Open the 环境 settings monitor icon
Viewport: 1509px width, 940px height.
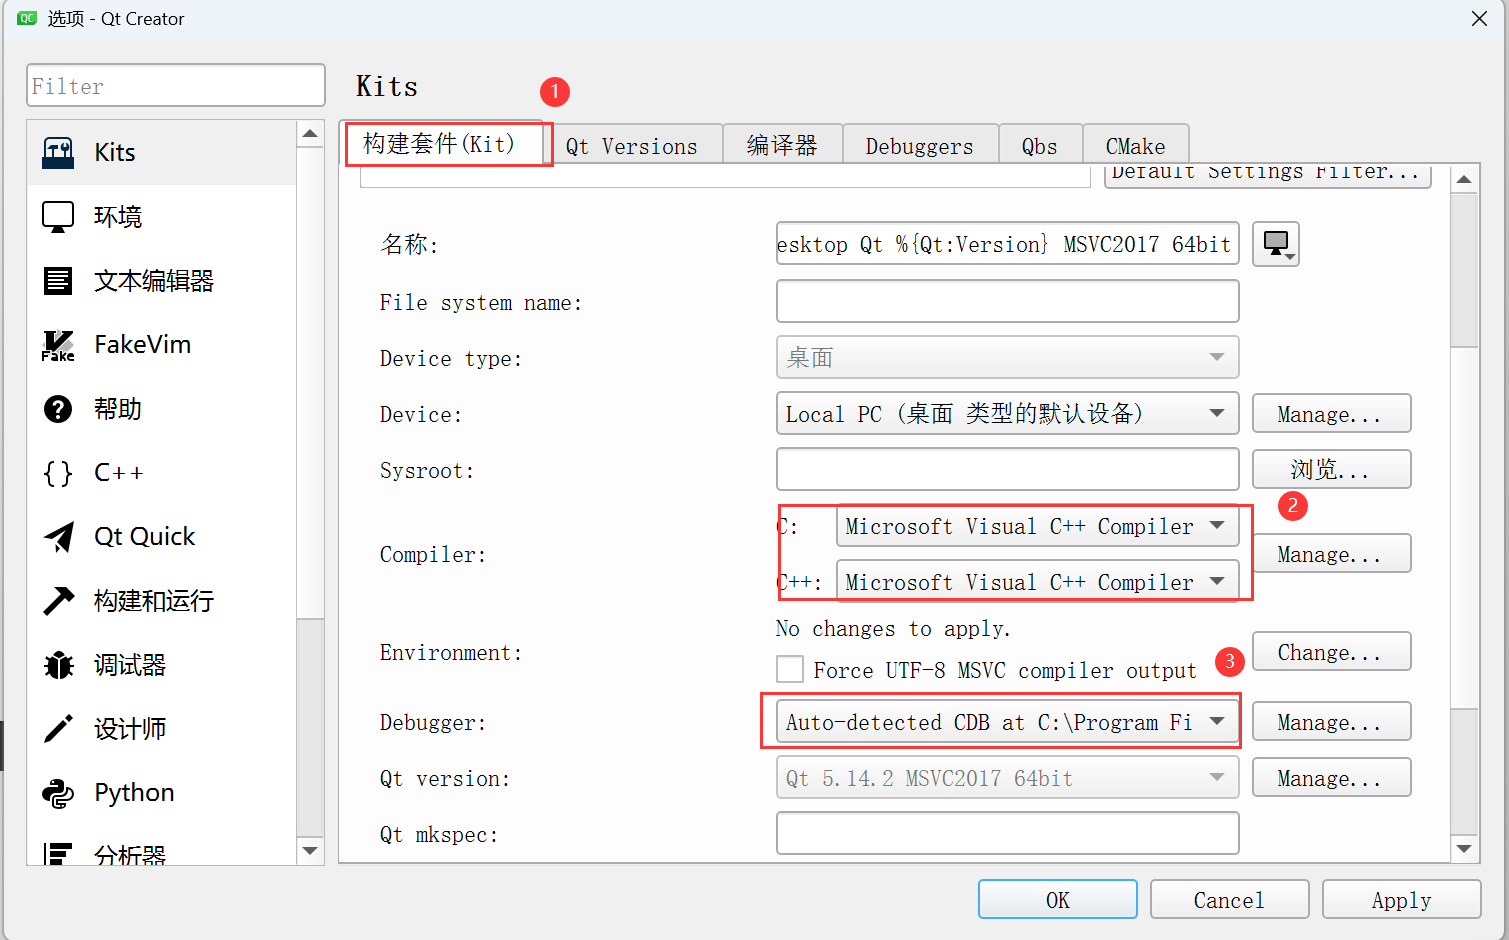[58, 216]
